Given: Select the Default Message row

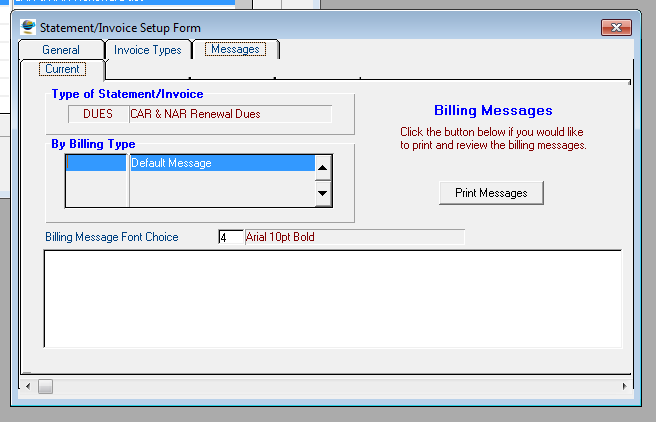Looking at the screenshot, I should [220, 163].
